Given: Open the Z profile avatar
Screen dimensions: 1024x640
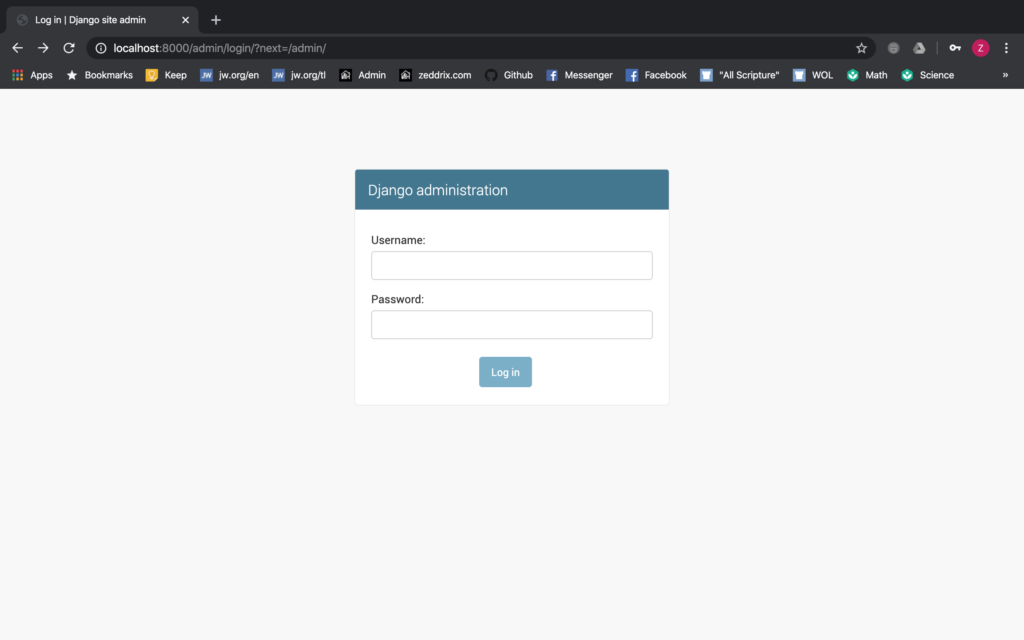Looking at the screenshot, I should pyautogui.click(x=980, y=48).
